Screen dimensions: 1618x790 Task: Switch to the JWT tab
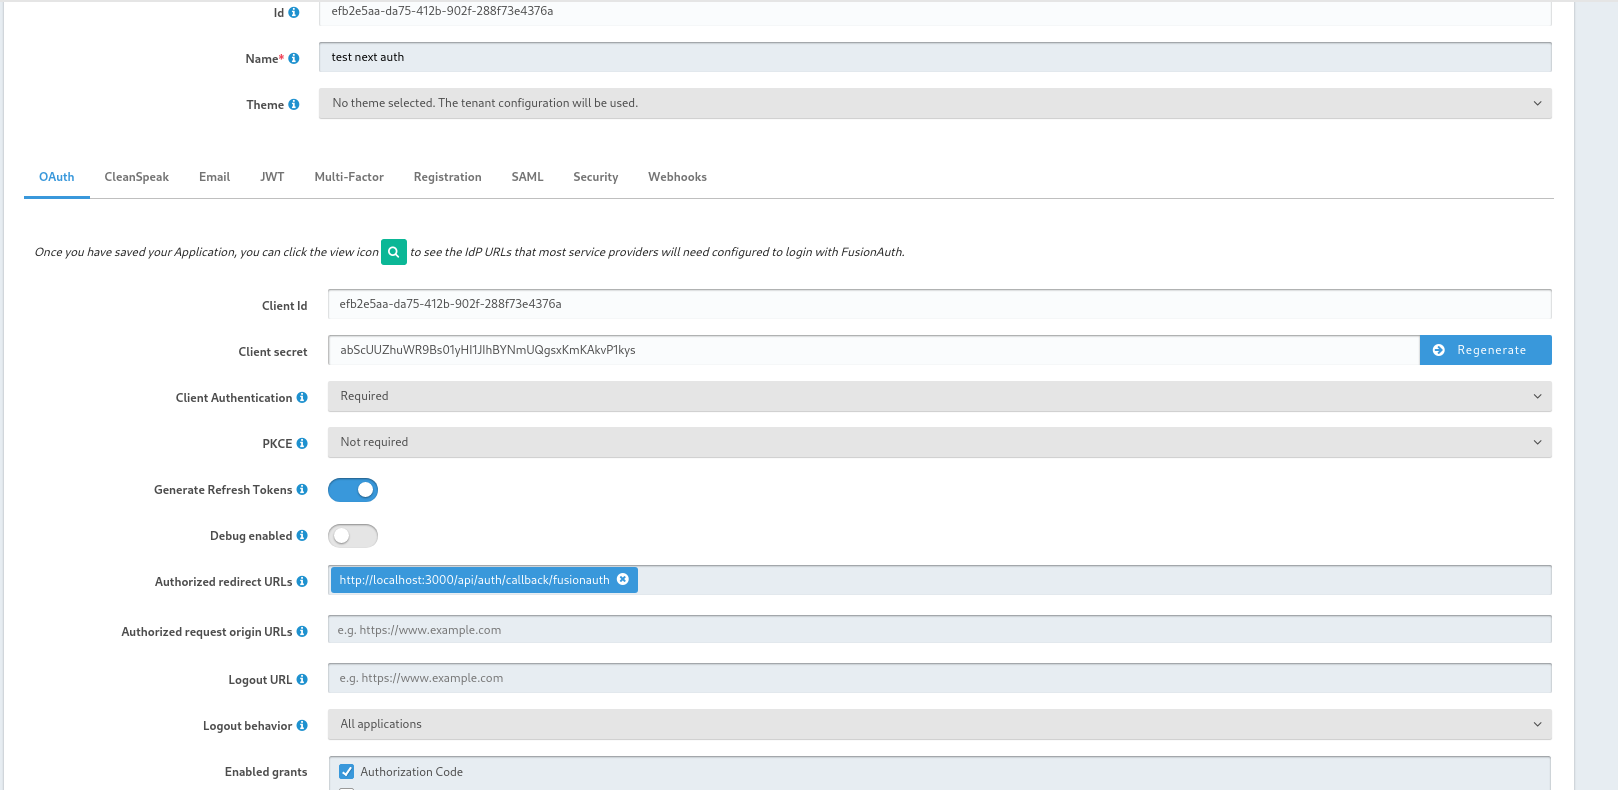[272, 177]
